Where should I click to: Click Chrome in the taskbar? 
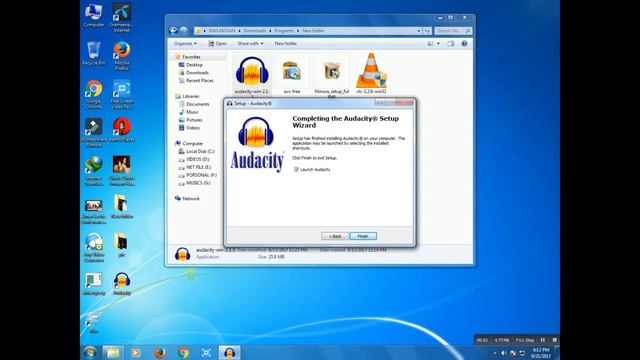point(183,352)
